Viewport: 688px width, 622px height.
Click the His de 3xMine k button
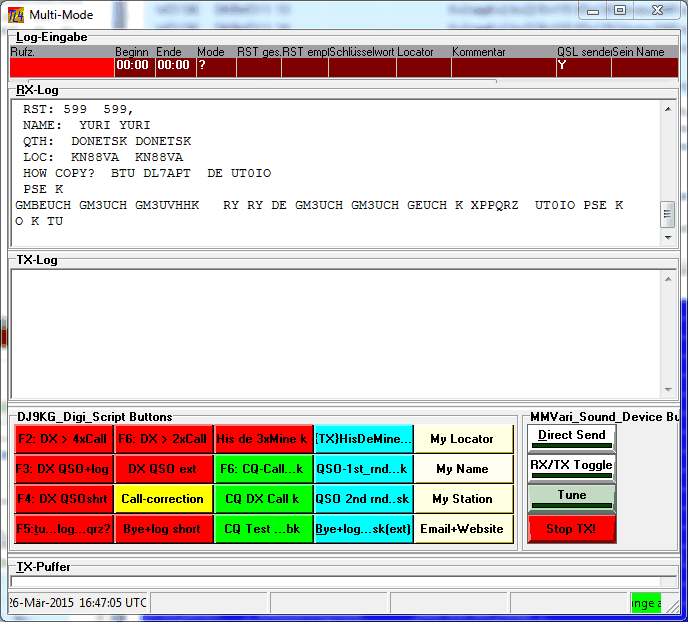click(x=264, y=439)
